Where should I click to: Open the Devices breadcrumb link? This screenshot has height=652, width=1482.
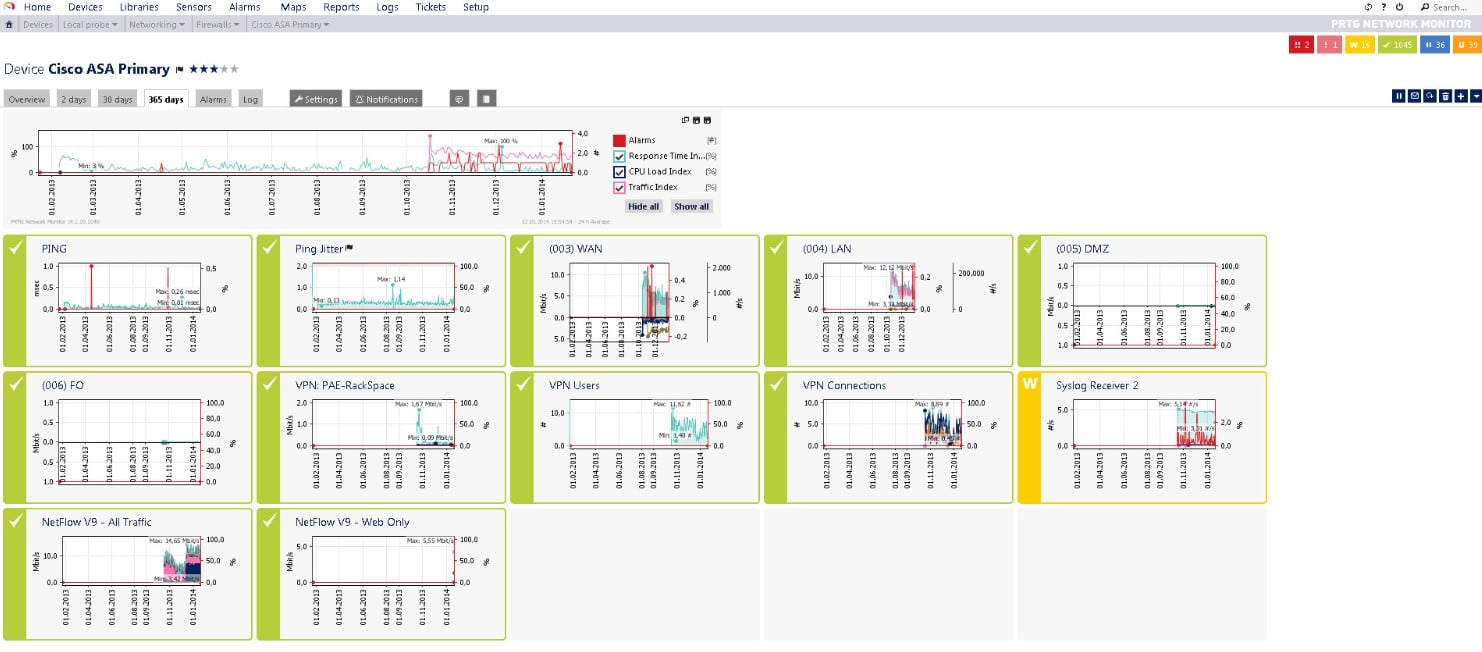[38, 24]
